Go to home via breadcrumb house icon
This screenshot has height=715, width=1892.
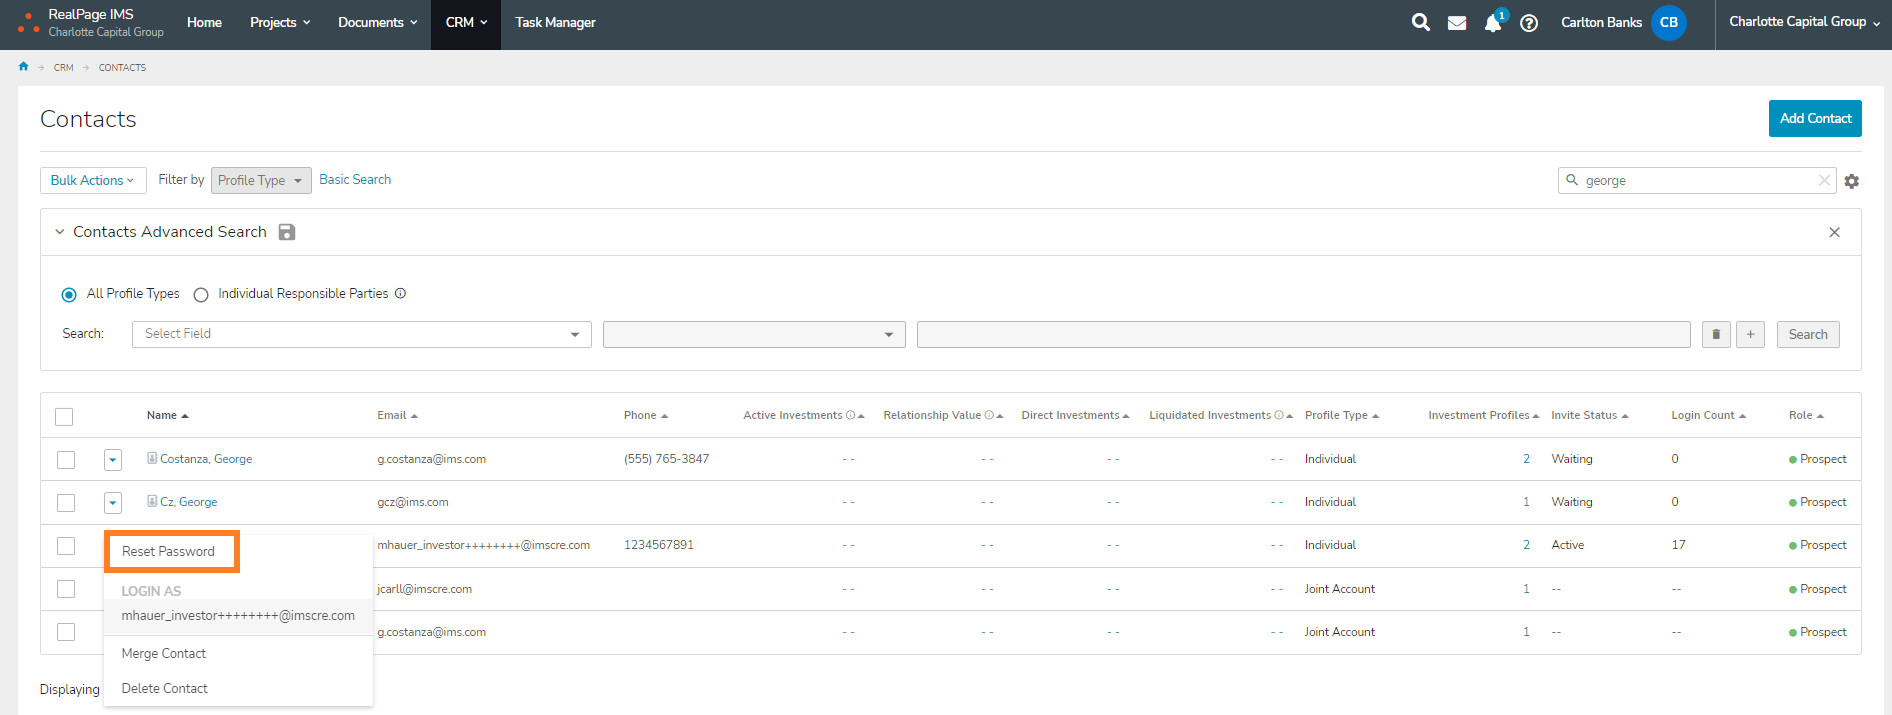[24, 67]
